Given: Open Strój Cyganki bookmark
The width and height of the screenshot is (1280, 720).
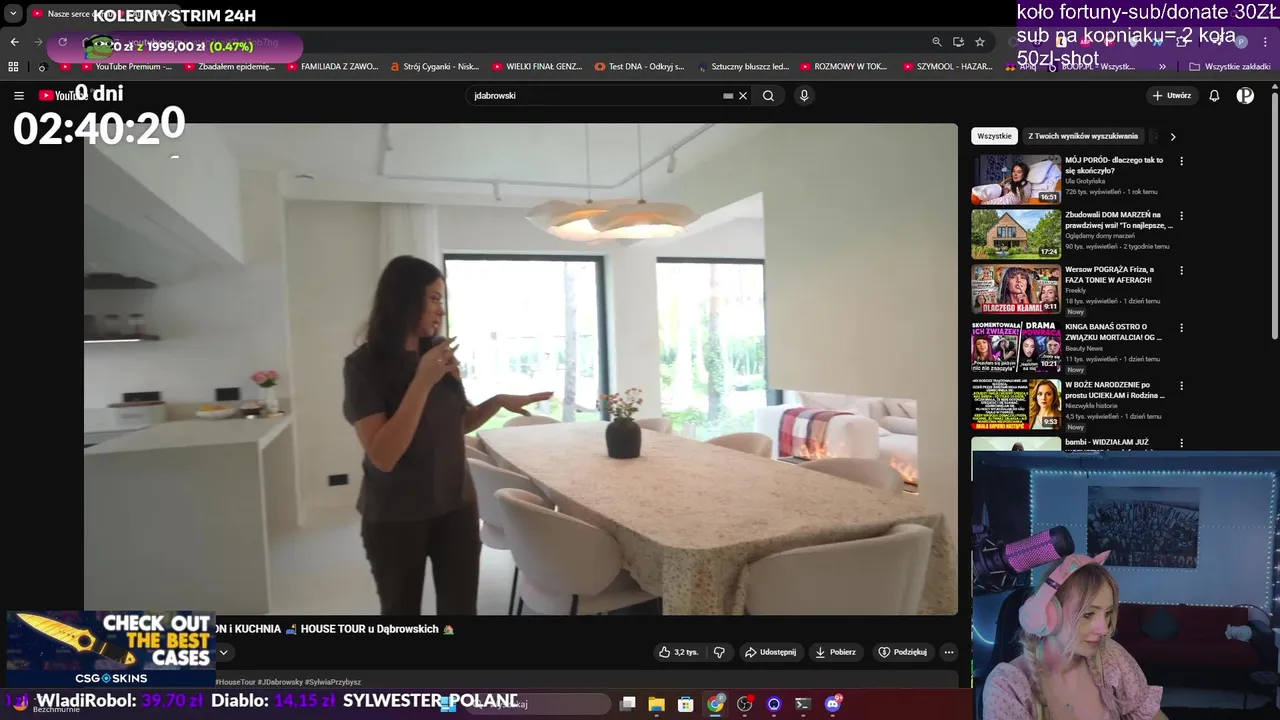Looking at the screenshot, I should 435,67.
